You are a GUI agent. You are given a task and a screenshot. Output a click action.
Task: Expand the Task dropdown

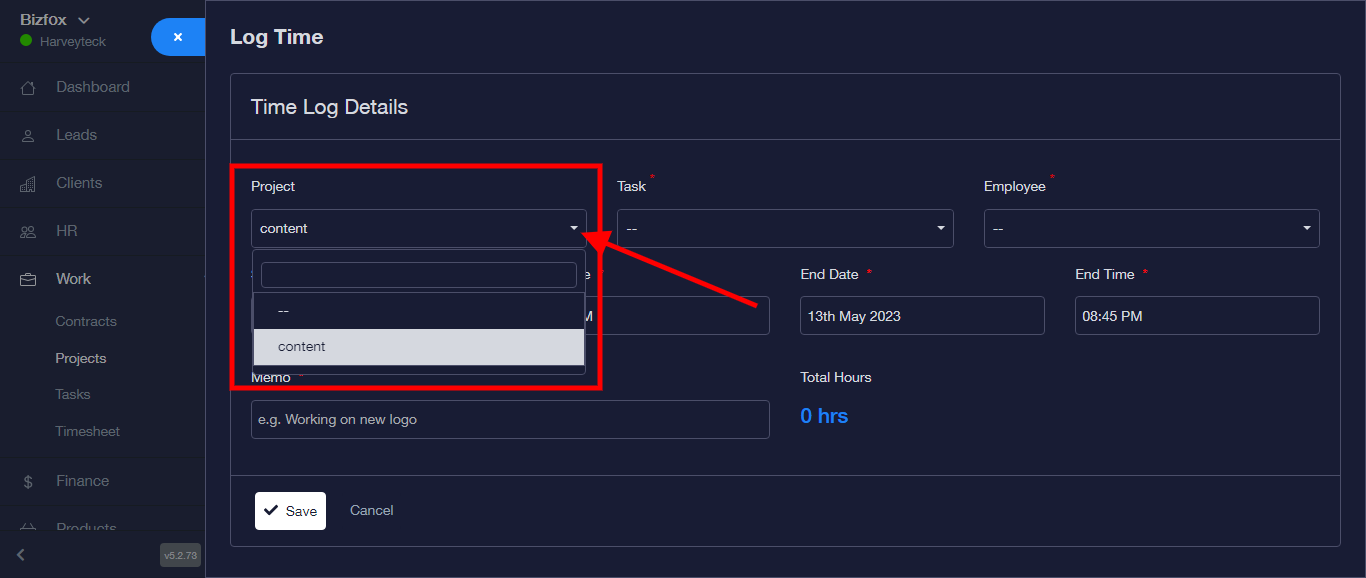click(784, 229)
